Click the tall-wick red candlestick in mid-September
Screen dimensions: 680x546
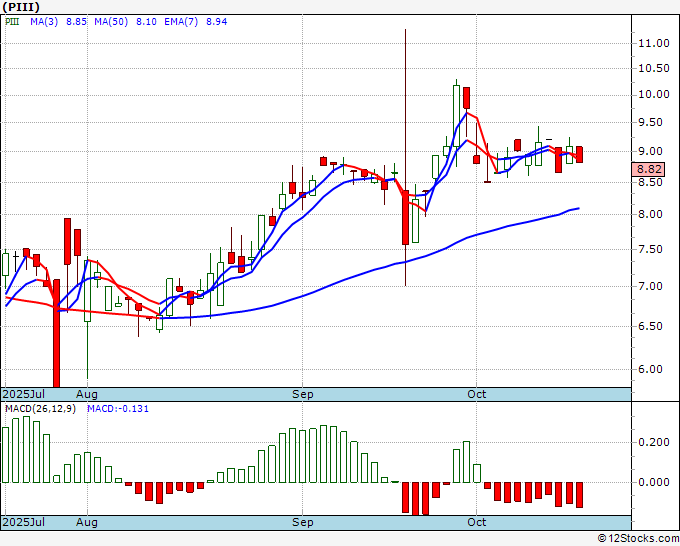point(405,217)
